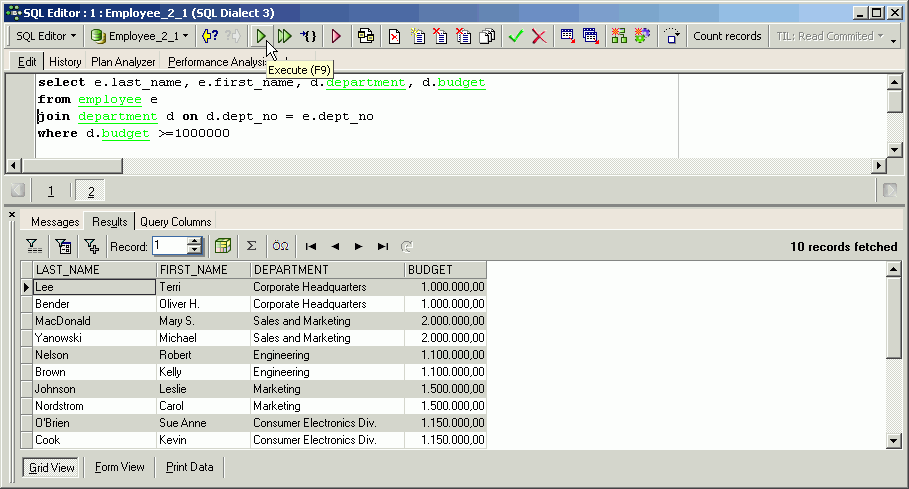This screenshot has height=489, width=909.
Task: Switch to Grid View
Action: pyautogui.click(x=52, y=467)
